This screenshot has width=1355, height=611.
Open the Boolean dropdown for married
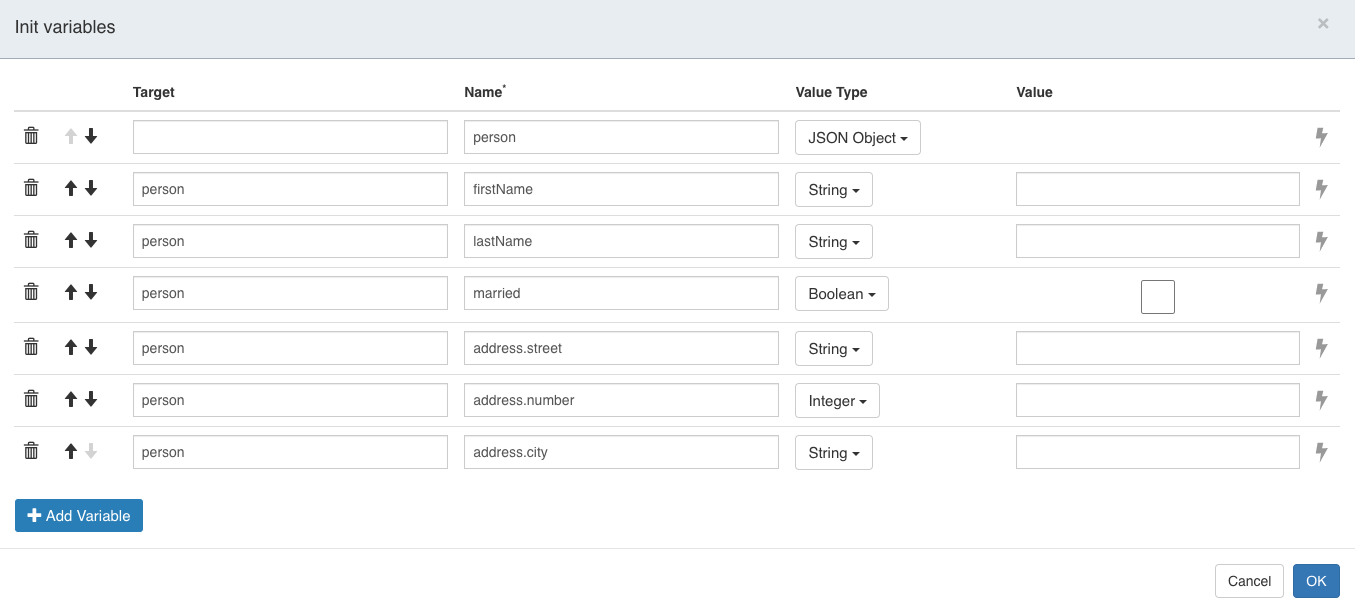pos(841,293)
